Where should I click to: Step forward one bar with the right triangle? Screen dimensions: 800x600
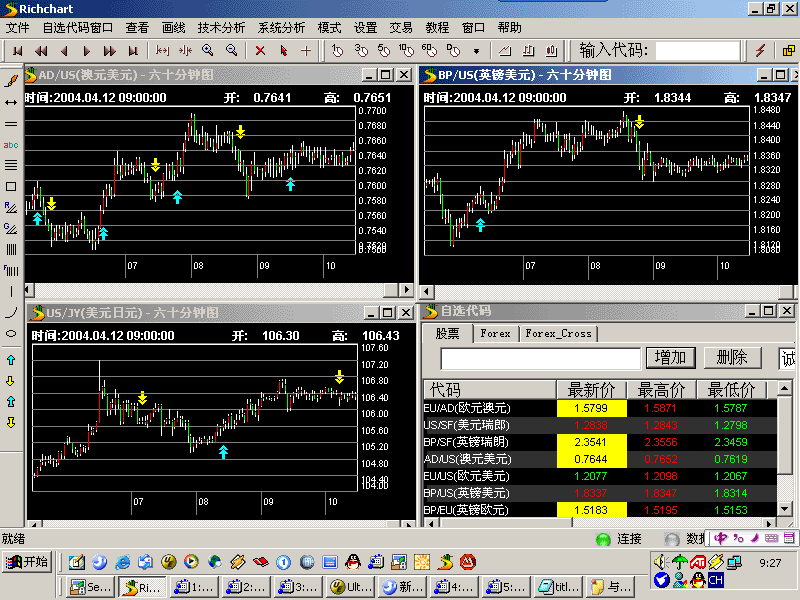coord(87,51)
